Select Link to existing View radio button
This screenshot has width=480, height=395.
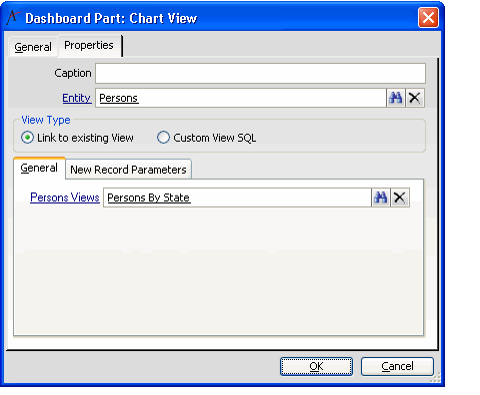[27, 138]
